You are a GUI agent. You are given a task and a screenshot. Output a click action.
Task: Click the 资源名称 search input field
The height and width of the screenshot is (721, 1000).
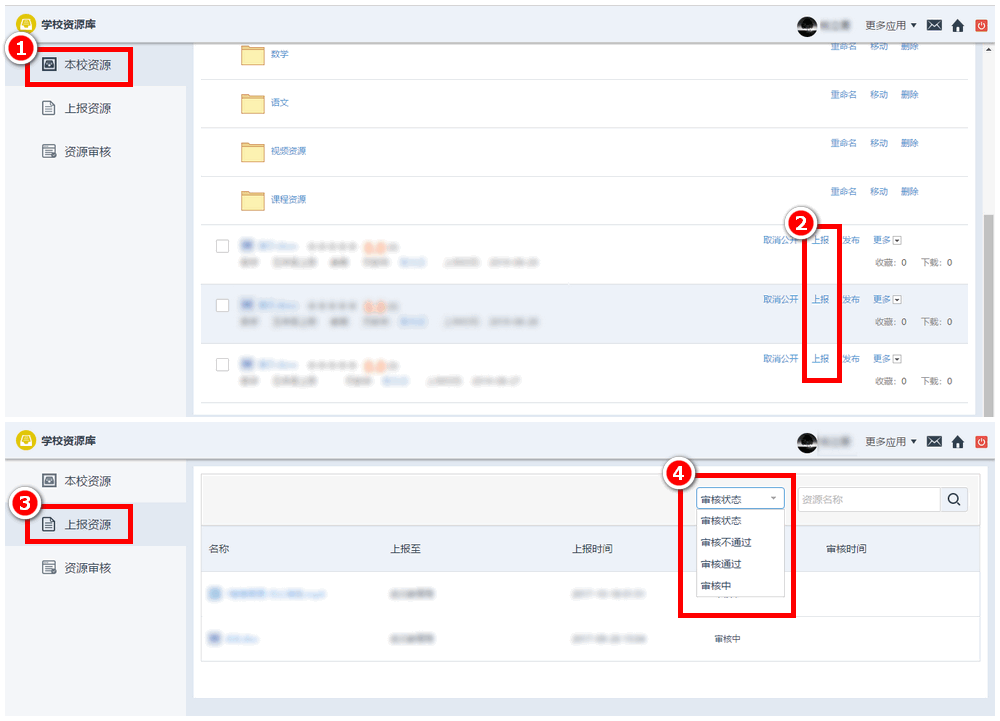coord(867,499)
